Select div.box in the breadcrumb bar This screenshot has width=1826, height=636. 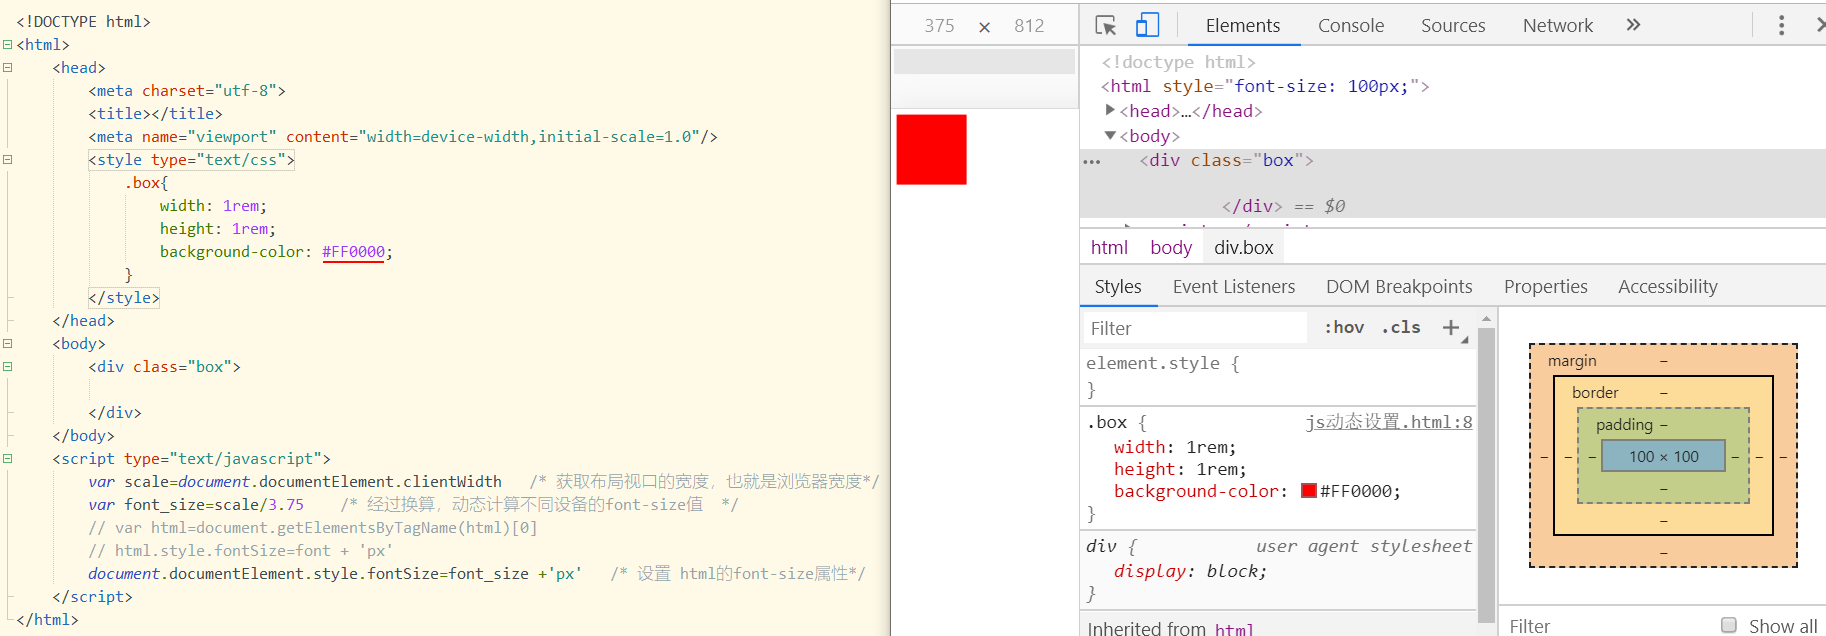(x=1244, y=247)
